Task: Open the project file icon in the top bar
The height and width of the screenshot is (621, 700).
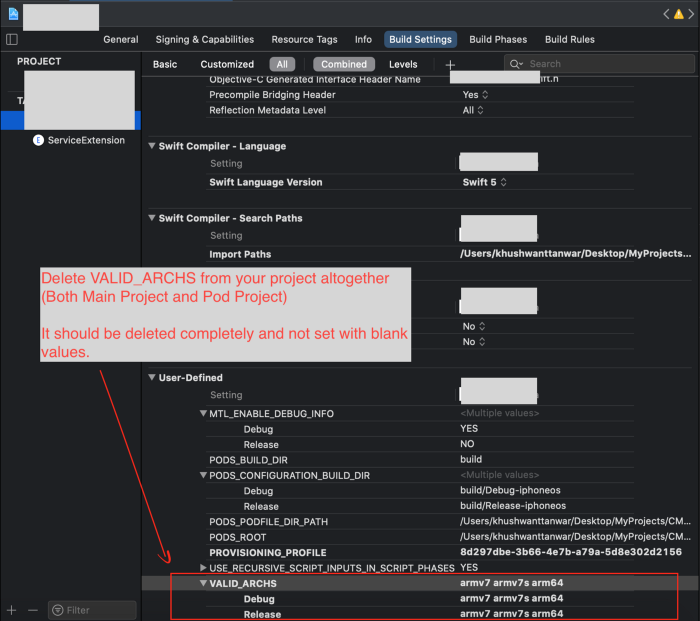Action: pos(13,14)
